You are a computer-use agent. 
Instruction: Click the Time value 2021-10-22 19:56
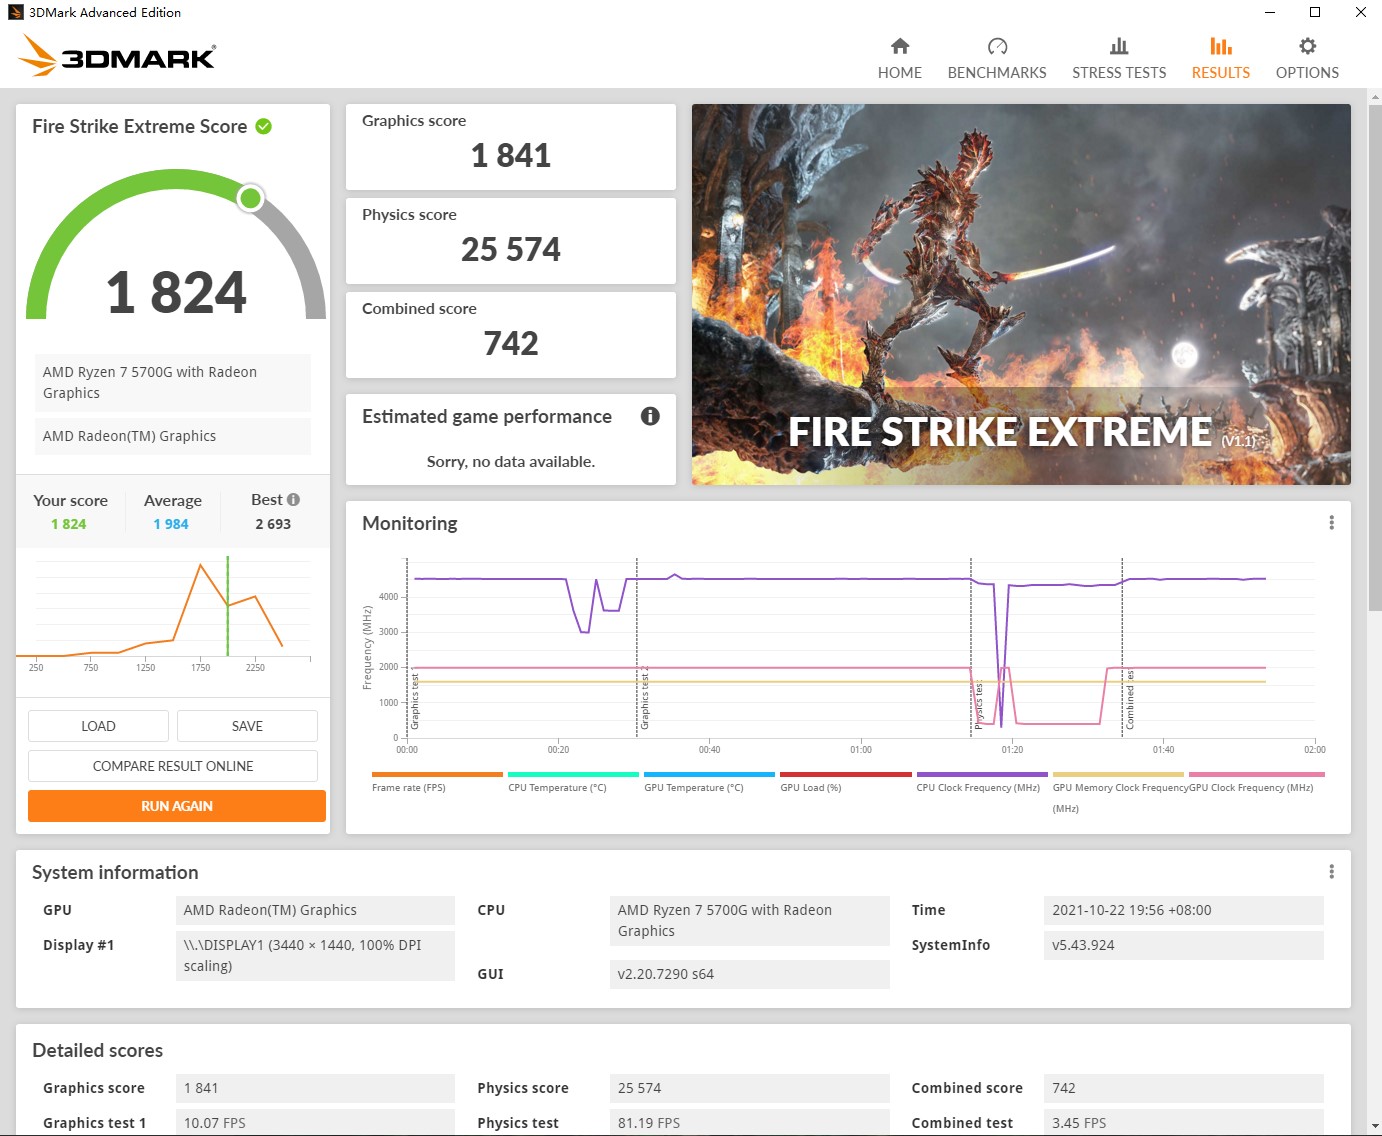click(x=1184, y=910)
